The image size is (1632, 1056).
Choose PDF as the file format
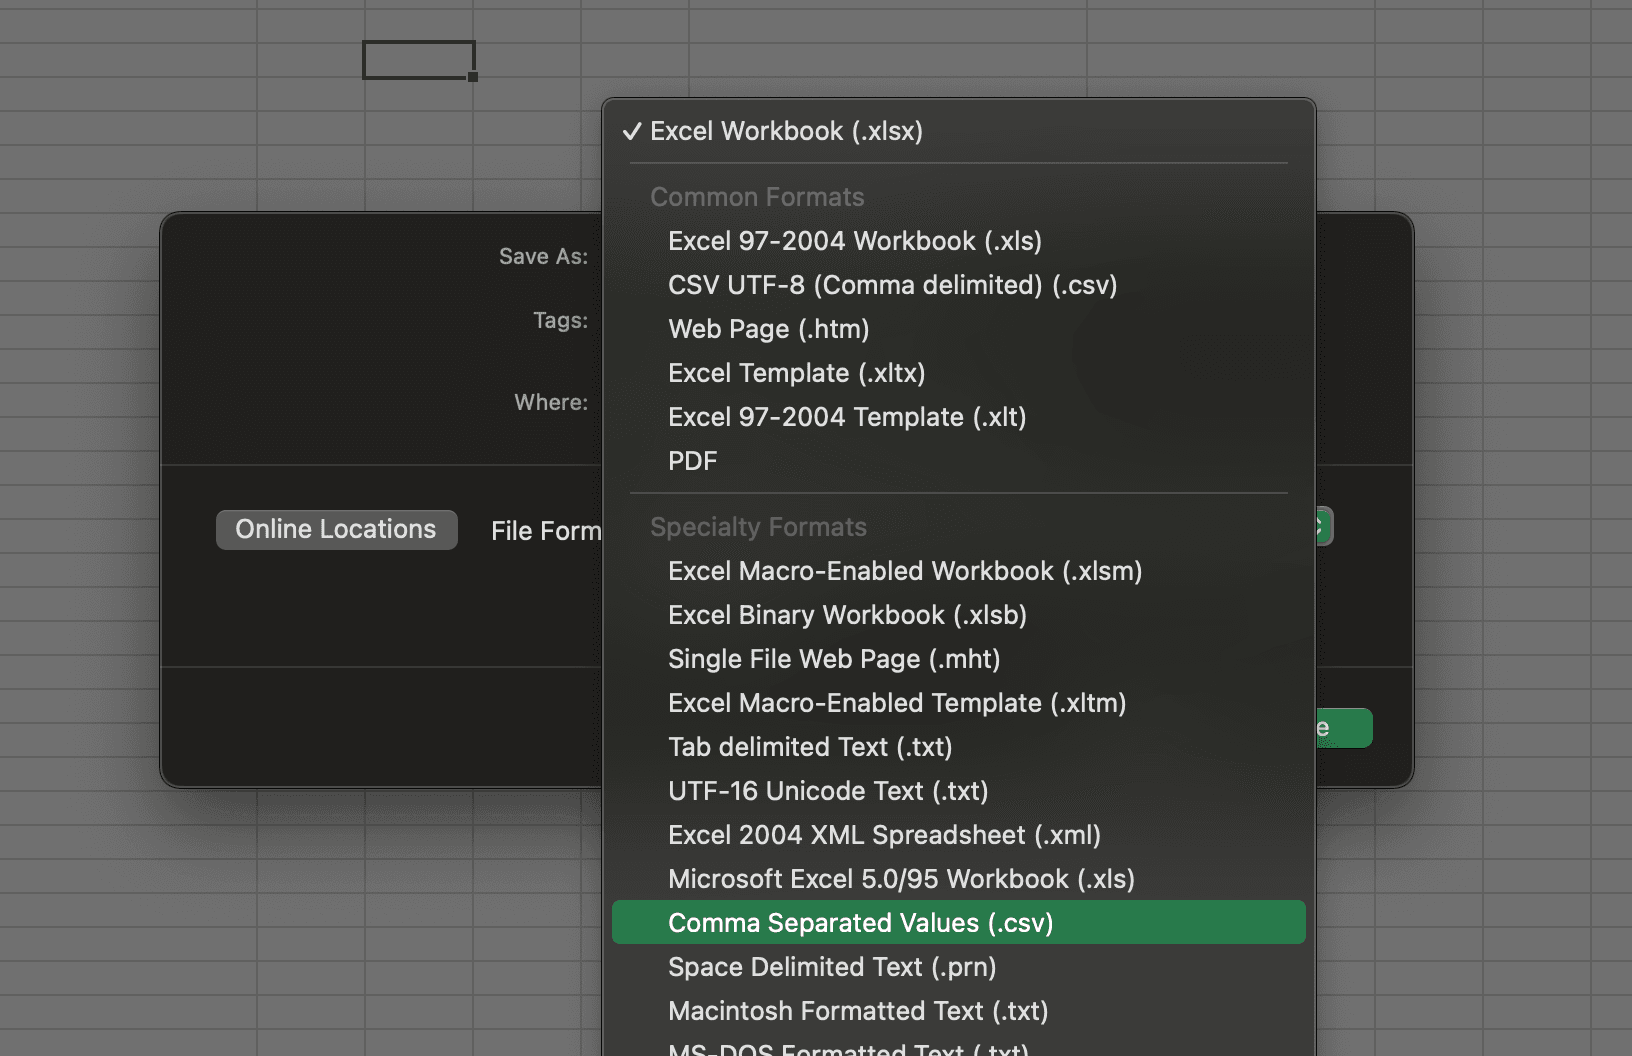click(958, 461)
